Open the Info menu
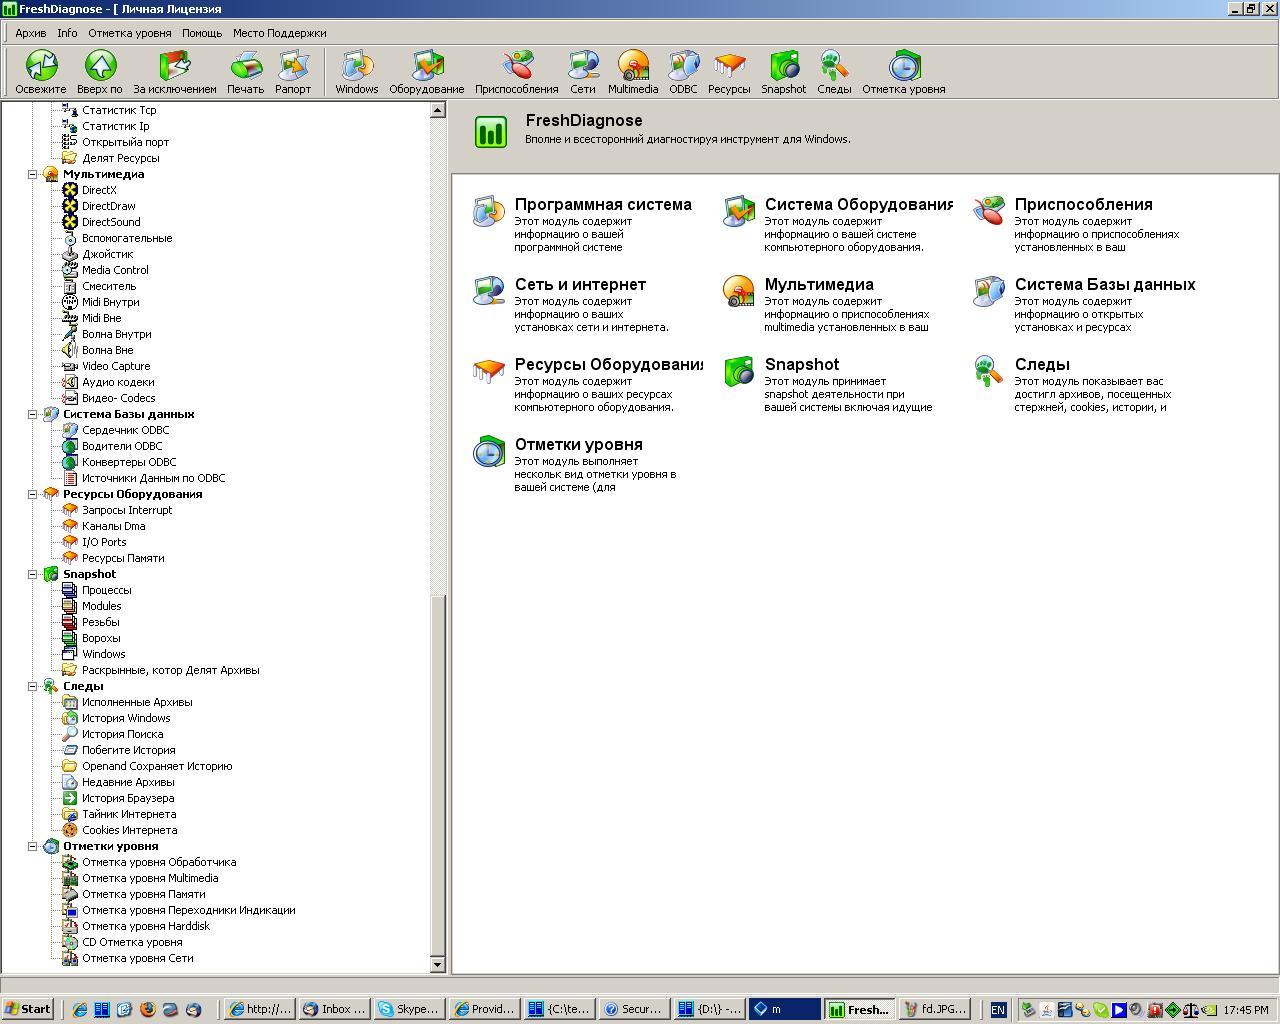Viewport: 1280px width, 1024px height. pyautogui.click(x=67, y=33)
